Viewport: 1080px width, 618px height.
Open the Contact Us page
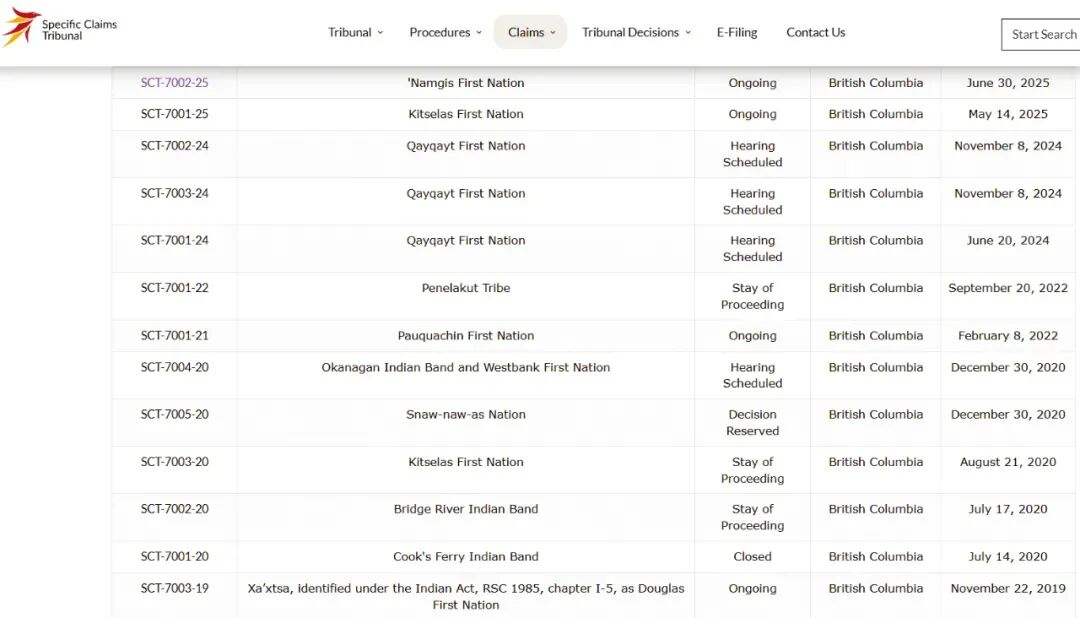pos(815,32)
